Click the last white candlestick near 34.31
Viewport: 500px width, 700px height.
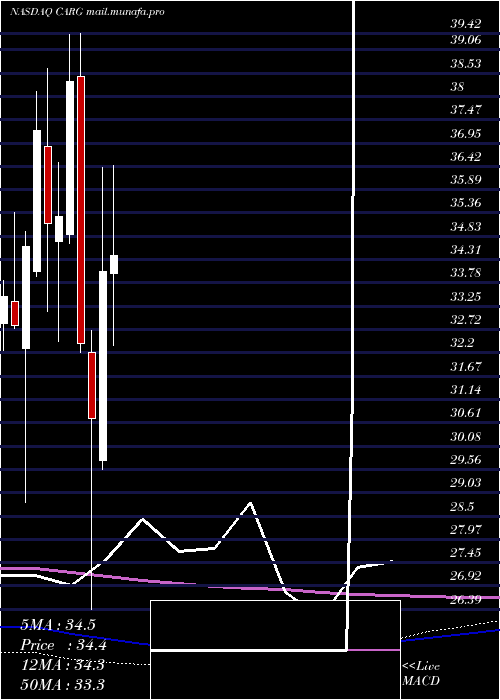[x=114, y=264]
